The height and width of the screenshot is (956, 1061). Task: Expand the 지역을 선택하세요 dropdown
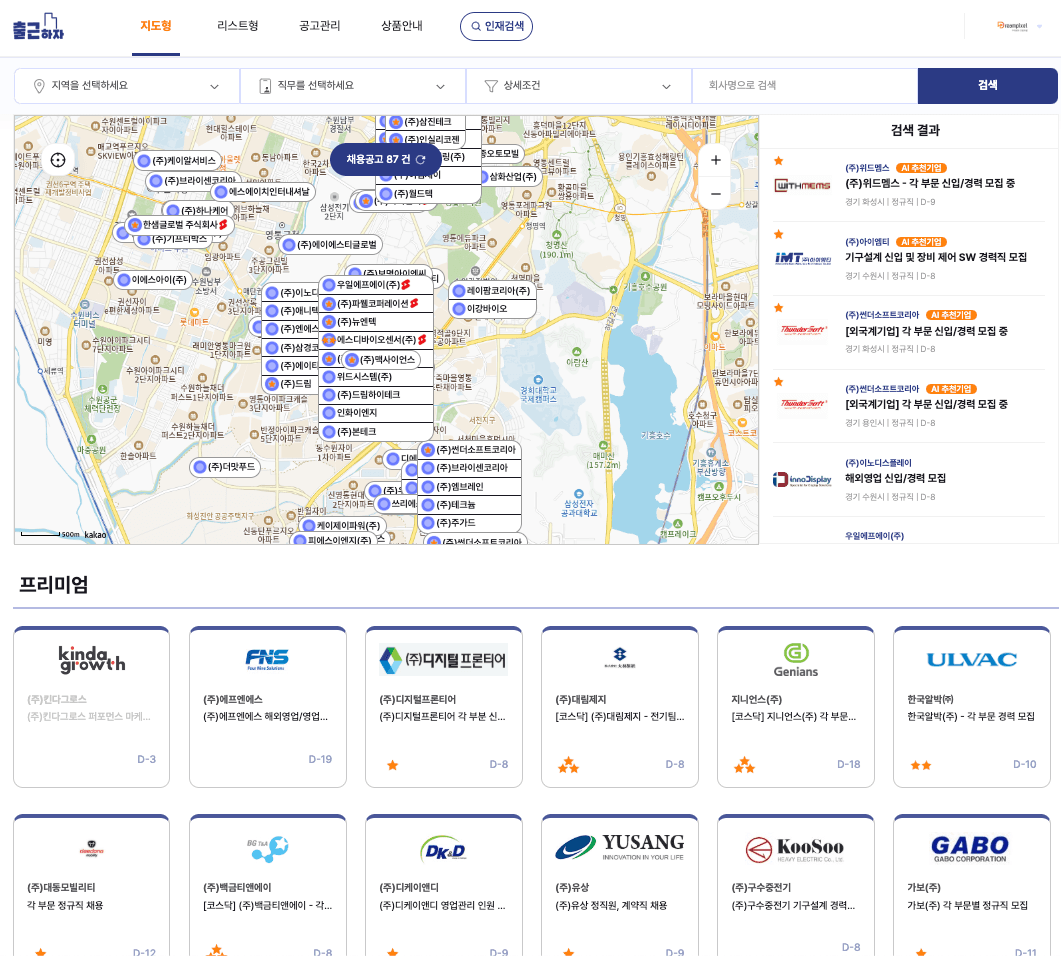127,86
